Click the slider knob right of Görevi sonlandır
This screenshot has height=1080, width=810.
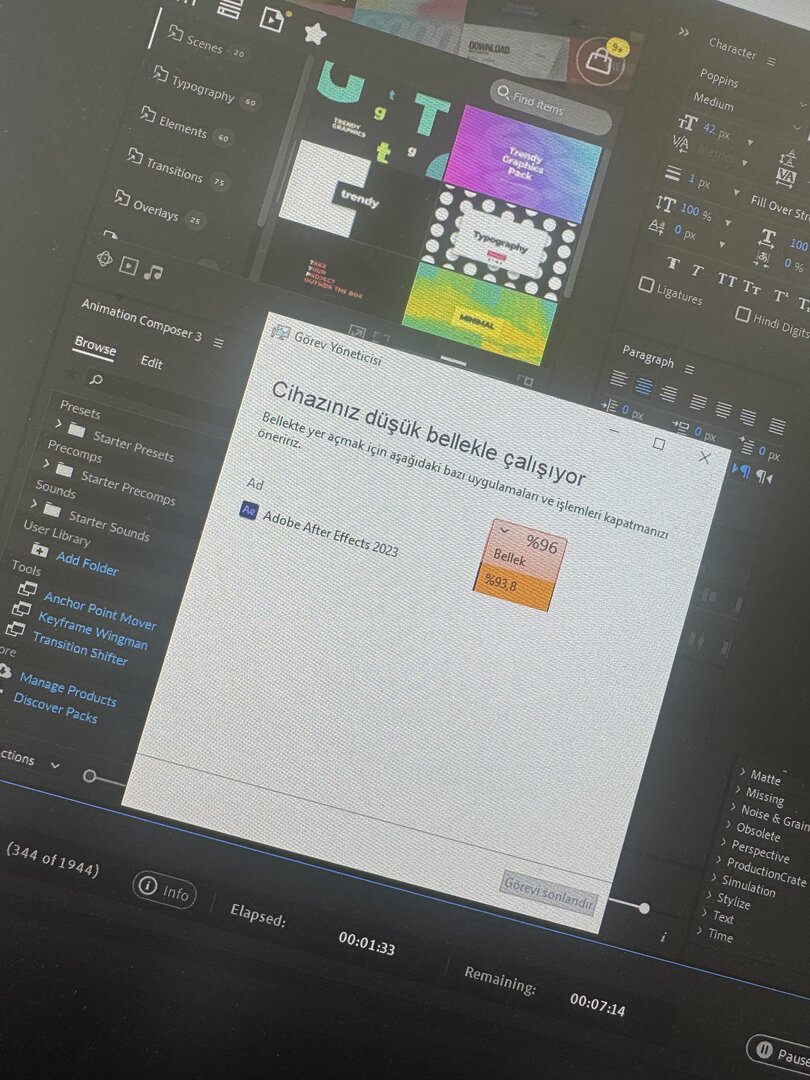643,908
